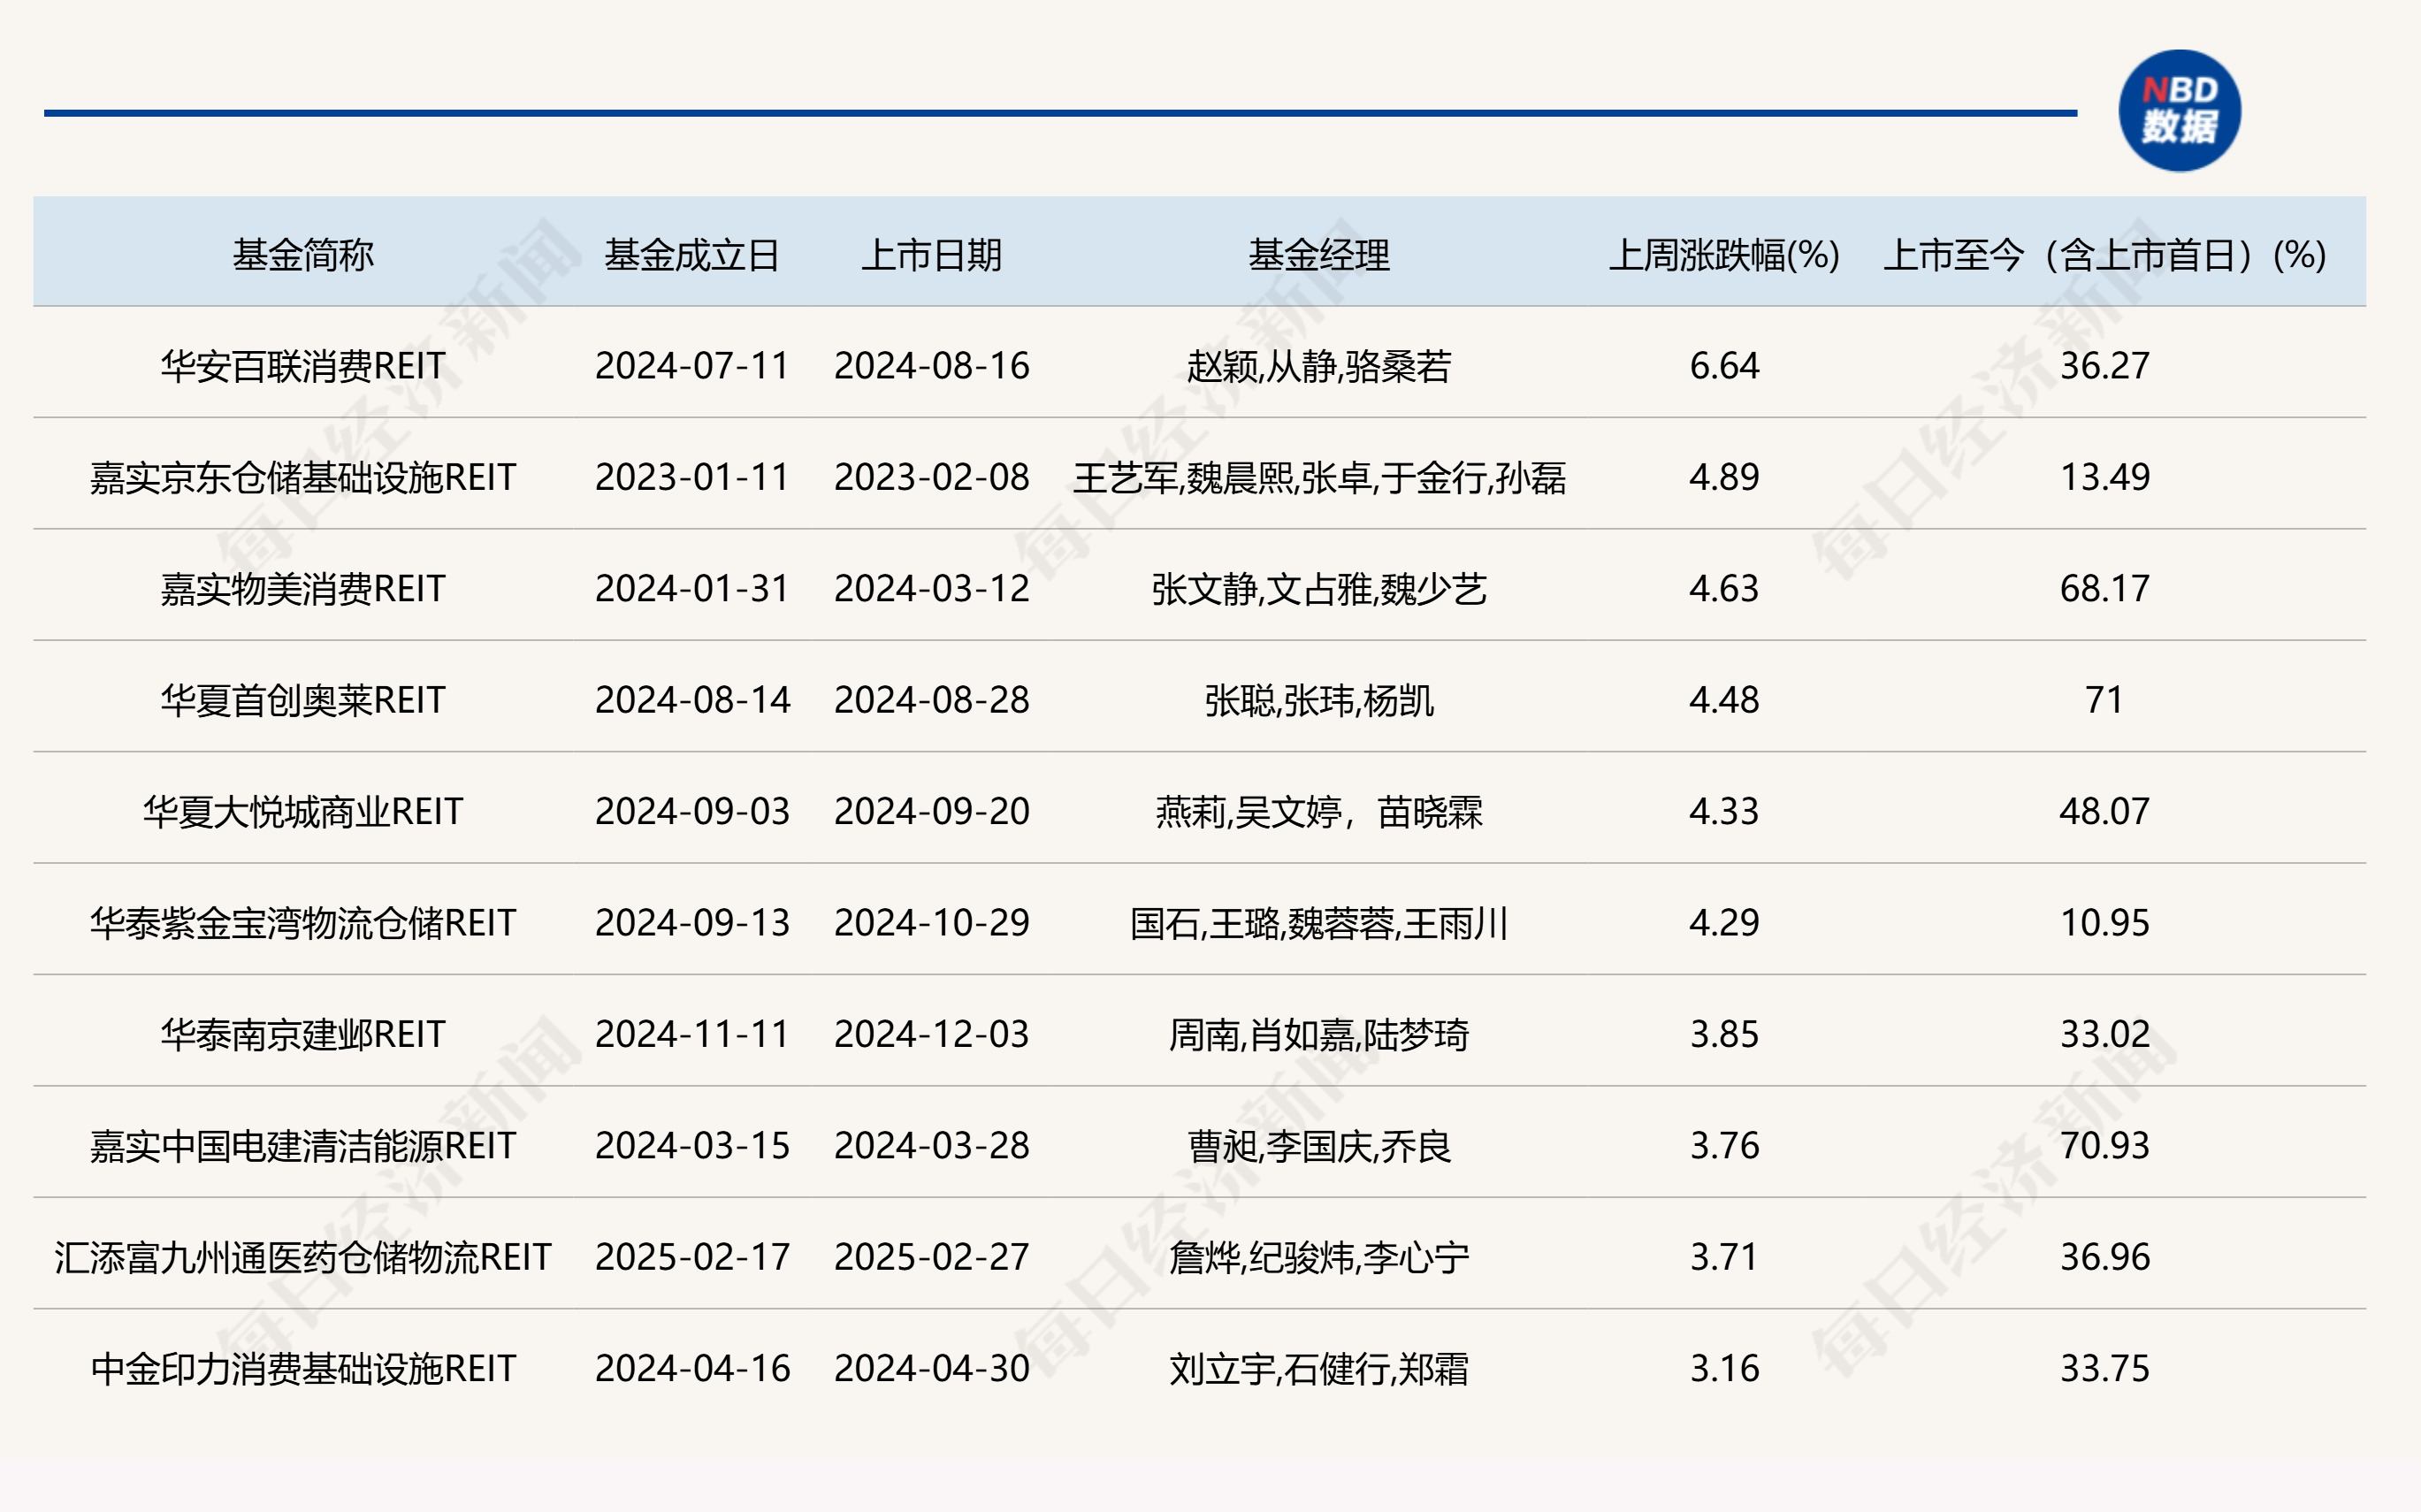
Task: Select establishment date 2024-01-31
Action: pos(692,589)
